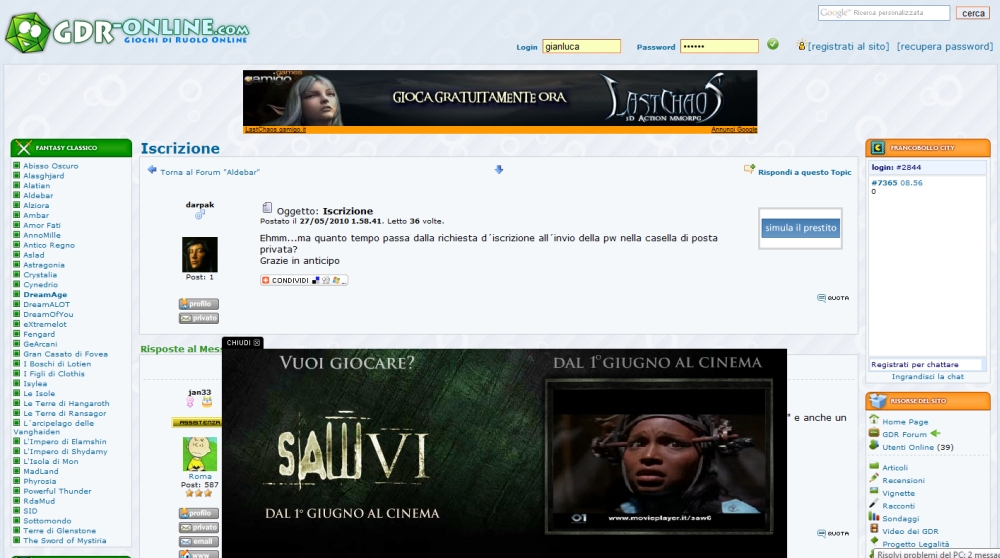This screenshot has height=558, width=1000.
Task: Click Ingrandisci la chat link
Action: 927,376
